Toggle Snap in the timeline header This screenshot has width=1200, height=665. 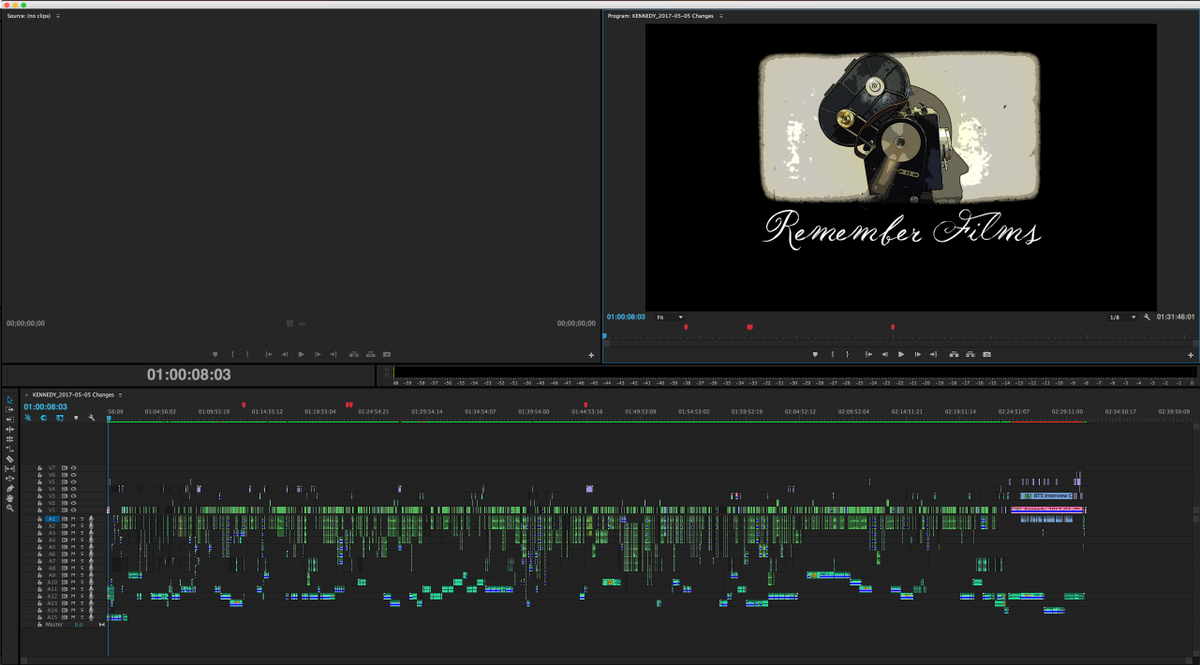pos(43,418)
